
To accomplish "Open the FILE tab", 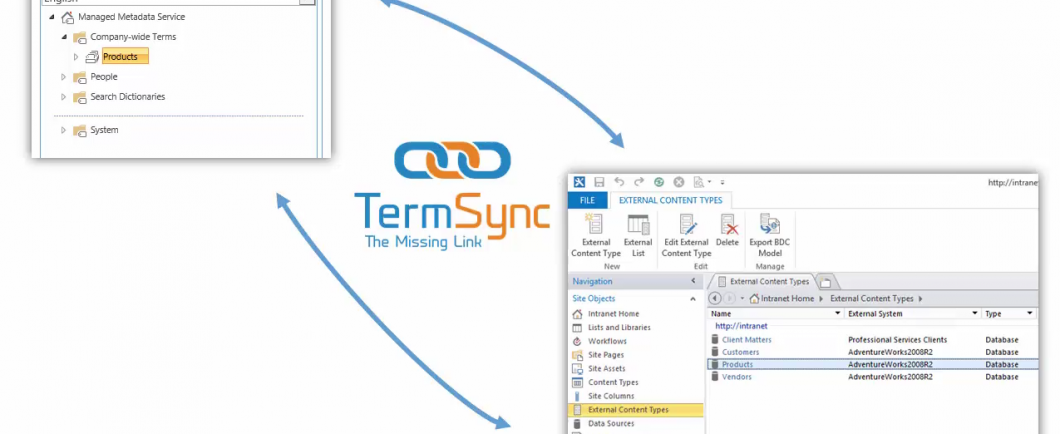I will pyautogui.click(x=587, y=200).
